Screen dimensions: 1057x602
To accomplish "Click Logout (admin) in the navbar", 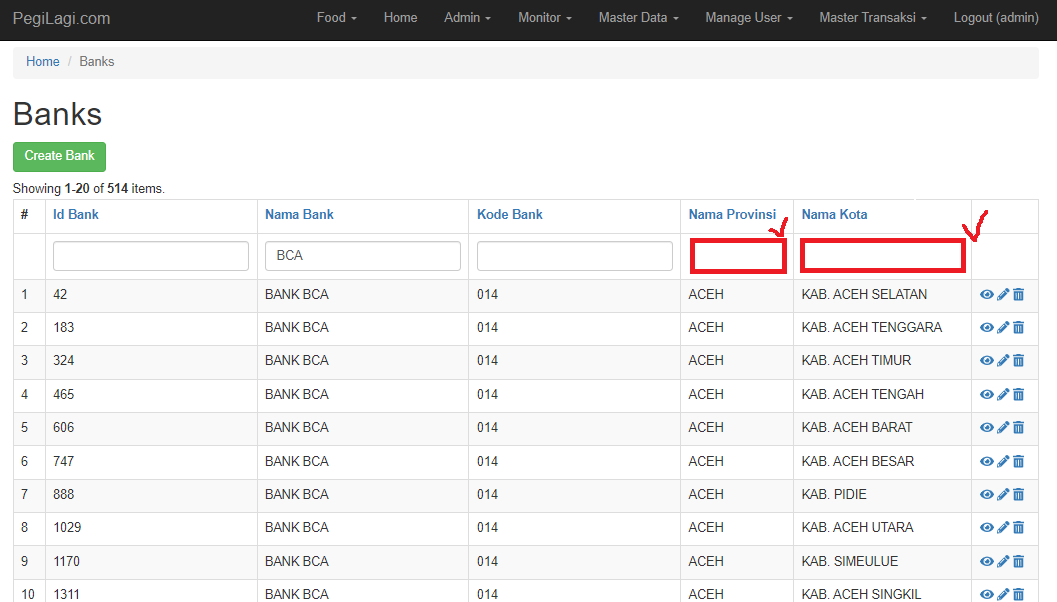I will (995, 18).
